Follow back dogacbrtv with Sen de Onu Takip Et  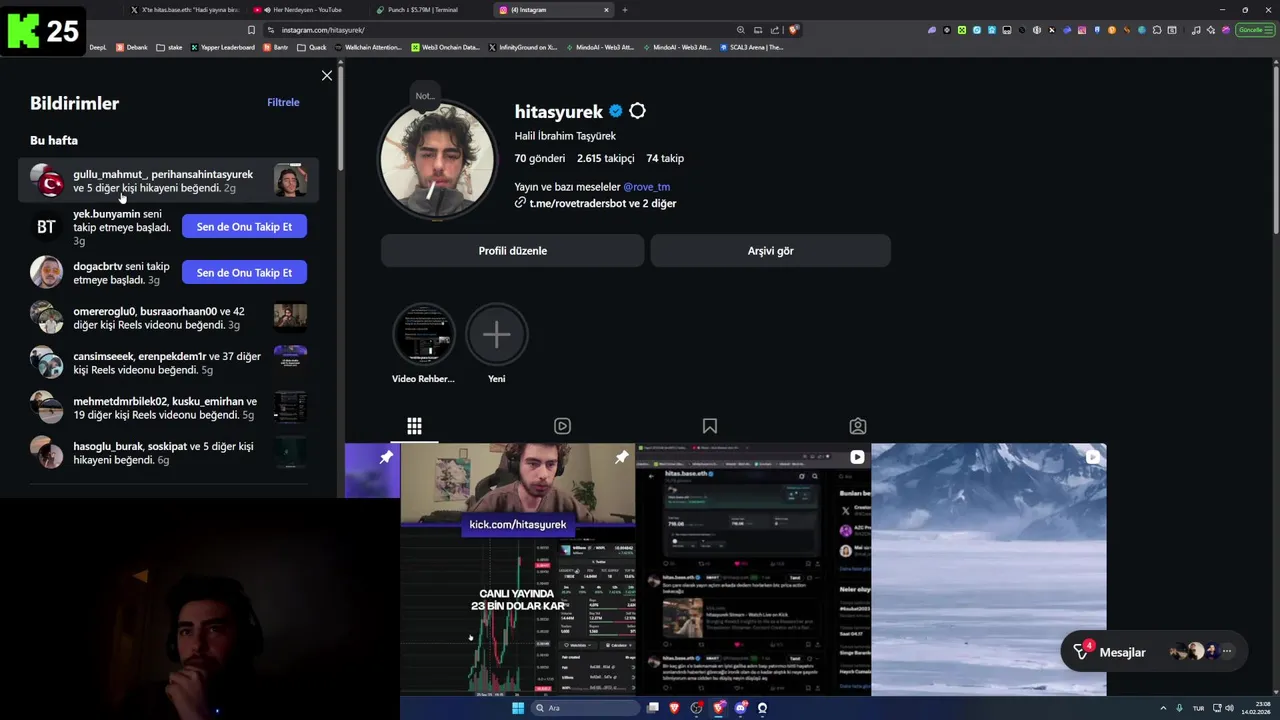244,273
